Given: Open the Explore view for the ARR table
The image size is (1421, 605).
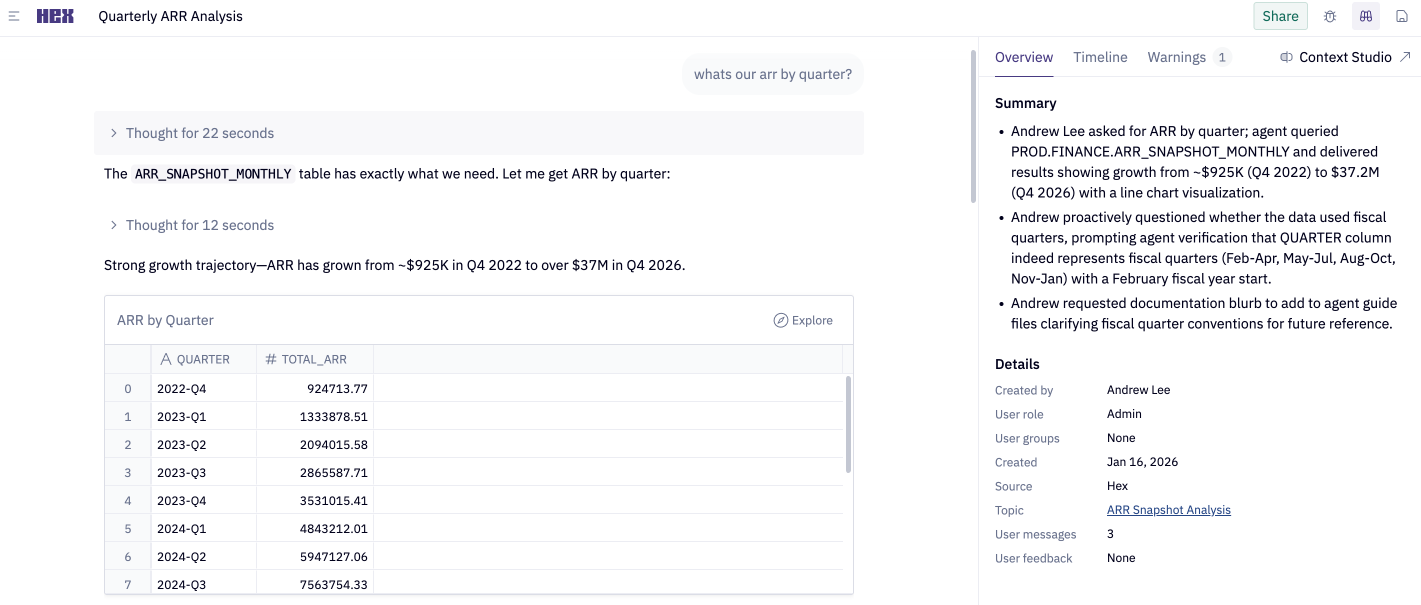Looking at the screenshot, I should (x=804, y=319).
